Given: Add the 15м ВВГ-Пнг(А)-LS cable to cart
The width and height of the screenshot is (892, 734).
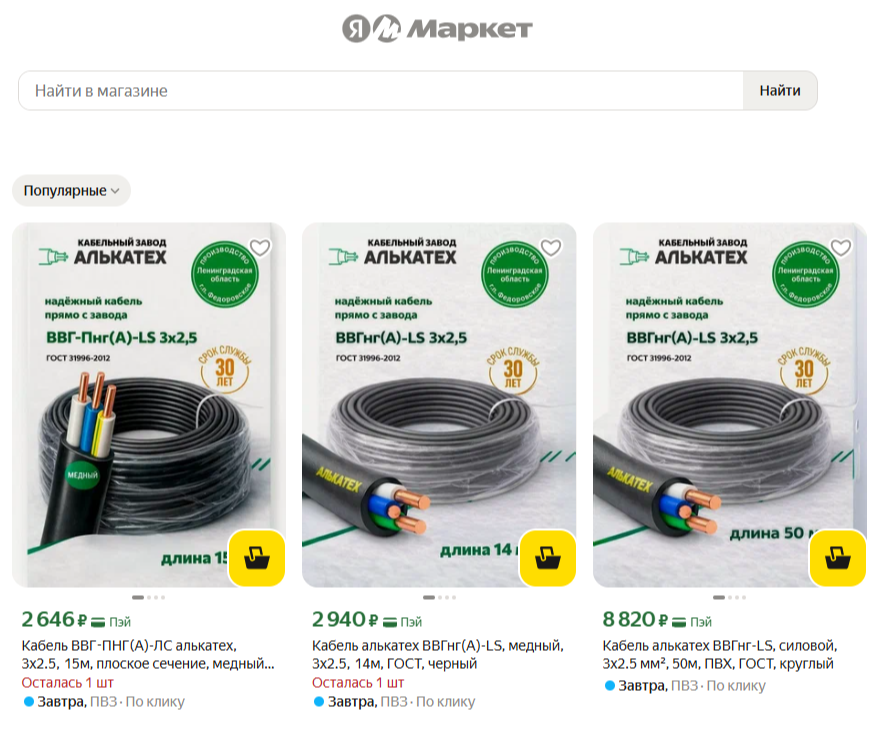Looking at the screenshot, I should 257,558.
